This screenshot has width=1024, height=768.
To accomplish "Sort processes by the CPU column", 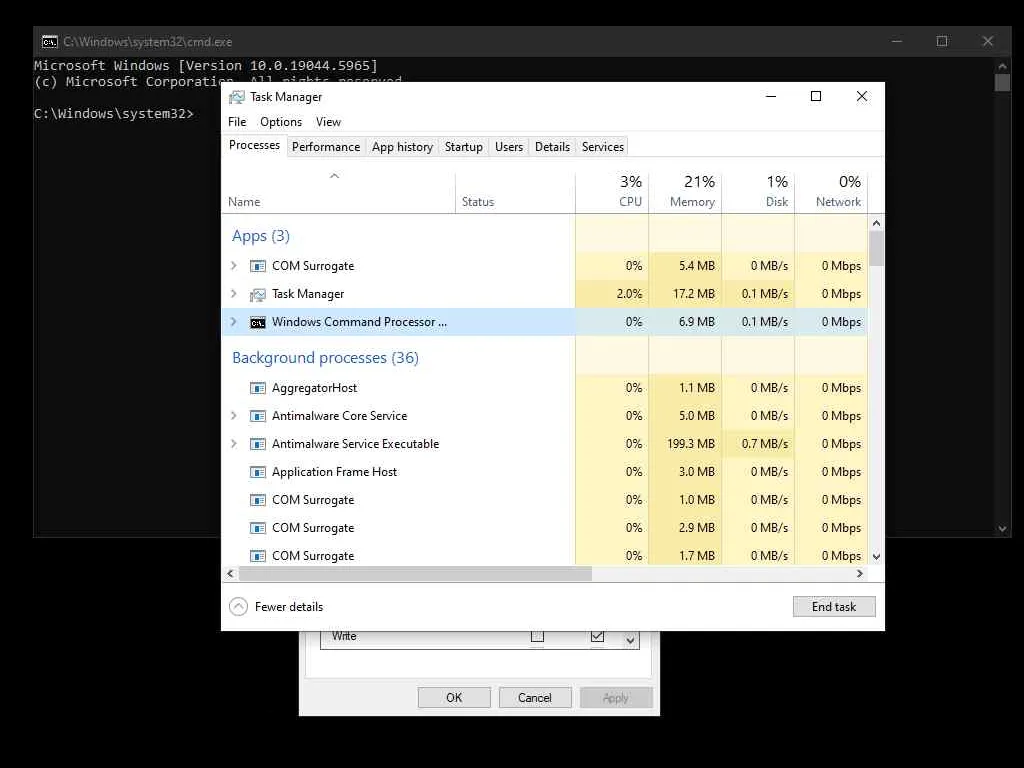I will pos(612,193).
